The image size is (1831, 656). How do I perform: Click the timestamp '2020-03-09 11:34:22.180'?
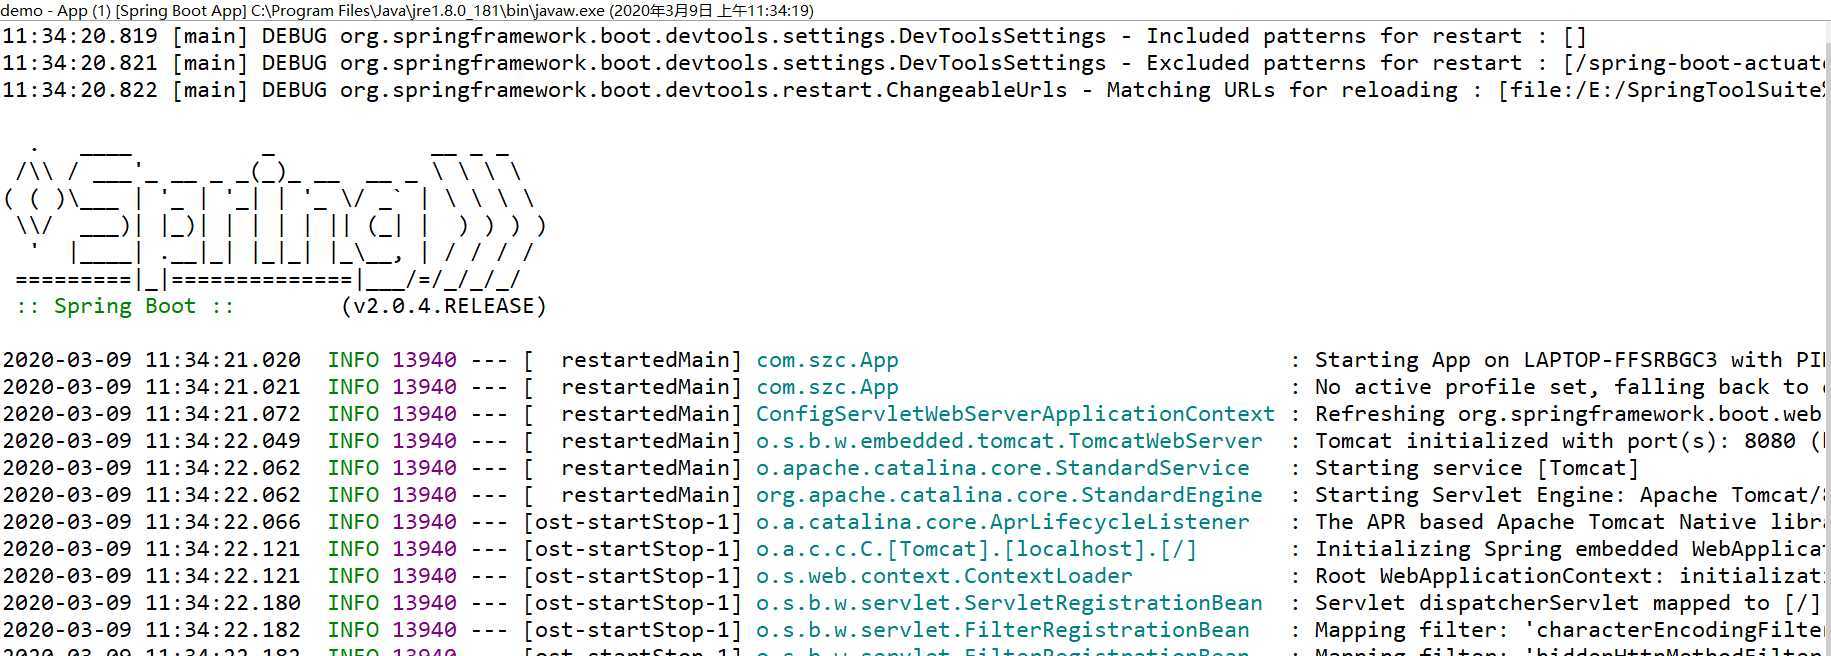(x=151, y=603)
